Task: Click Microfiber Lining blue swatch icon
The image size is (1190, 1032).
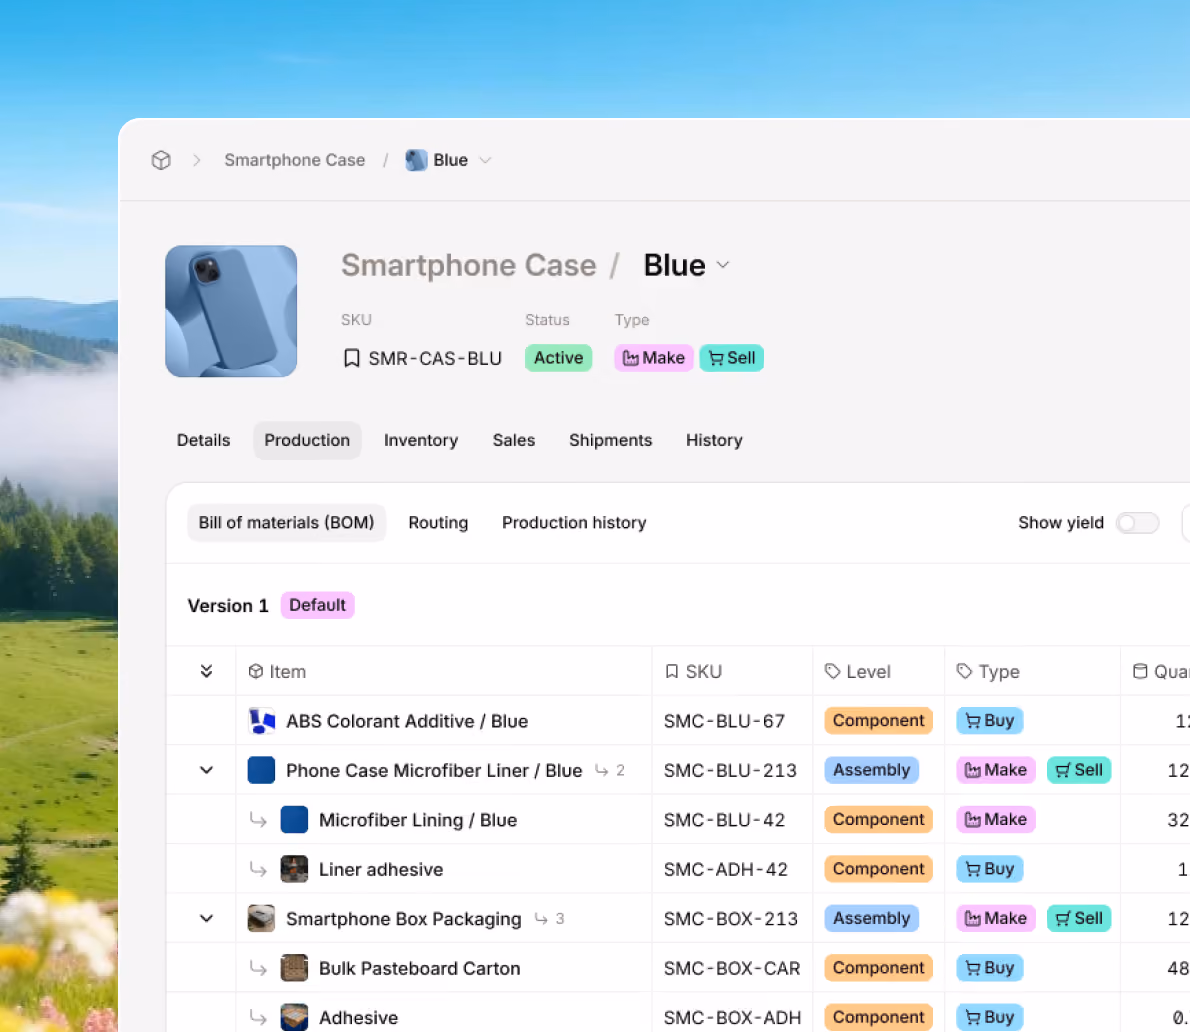Action: click(294, 820)
